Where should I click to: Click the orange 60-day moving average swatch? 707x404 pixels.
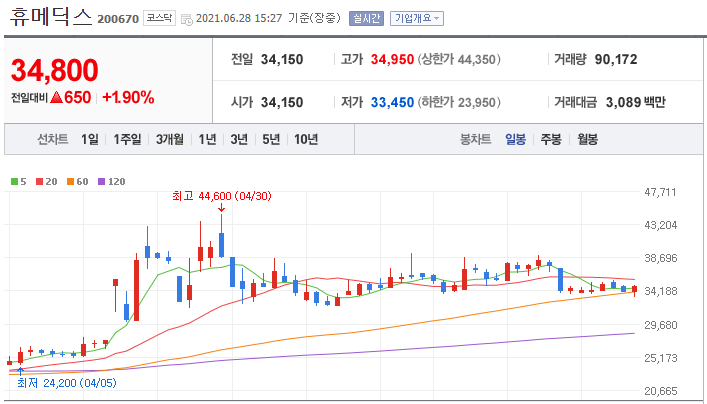[70, 182]
